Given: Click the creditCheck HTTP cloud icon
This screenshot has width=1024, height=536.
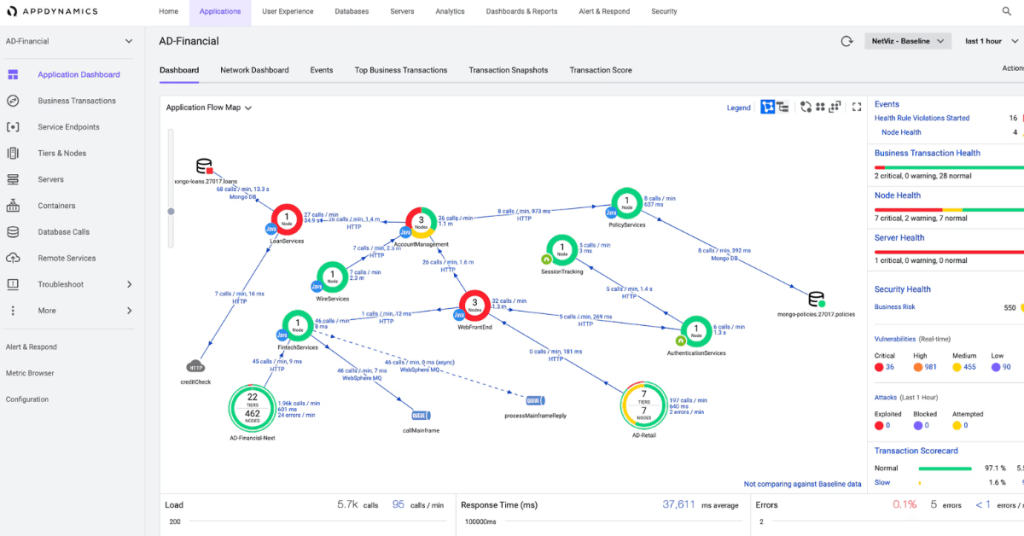Looking at the screenshot, I should point(196,367).
